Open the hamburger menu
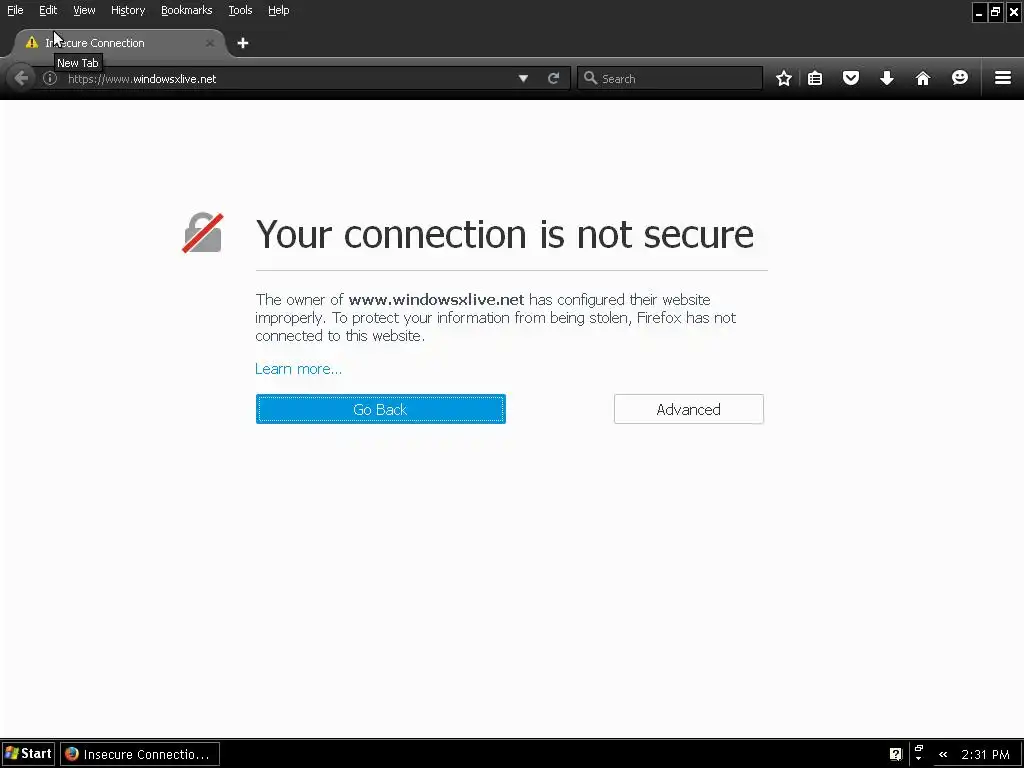Screen dimensions: 1024x768 tap(1003, 78)
